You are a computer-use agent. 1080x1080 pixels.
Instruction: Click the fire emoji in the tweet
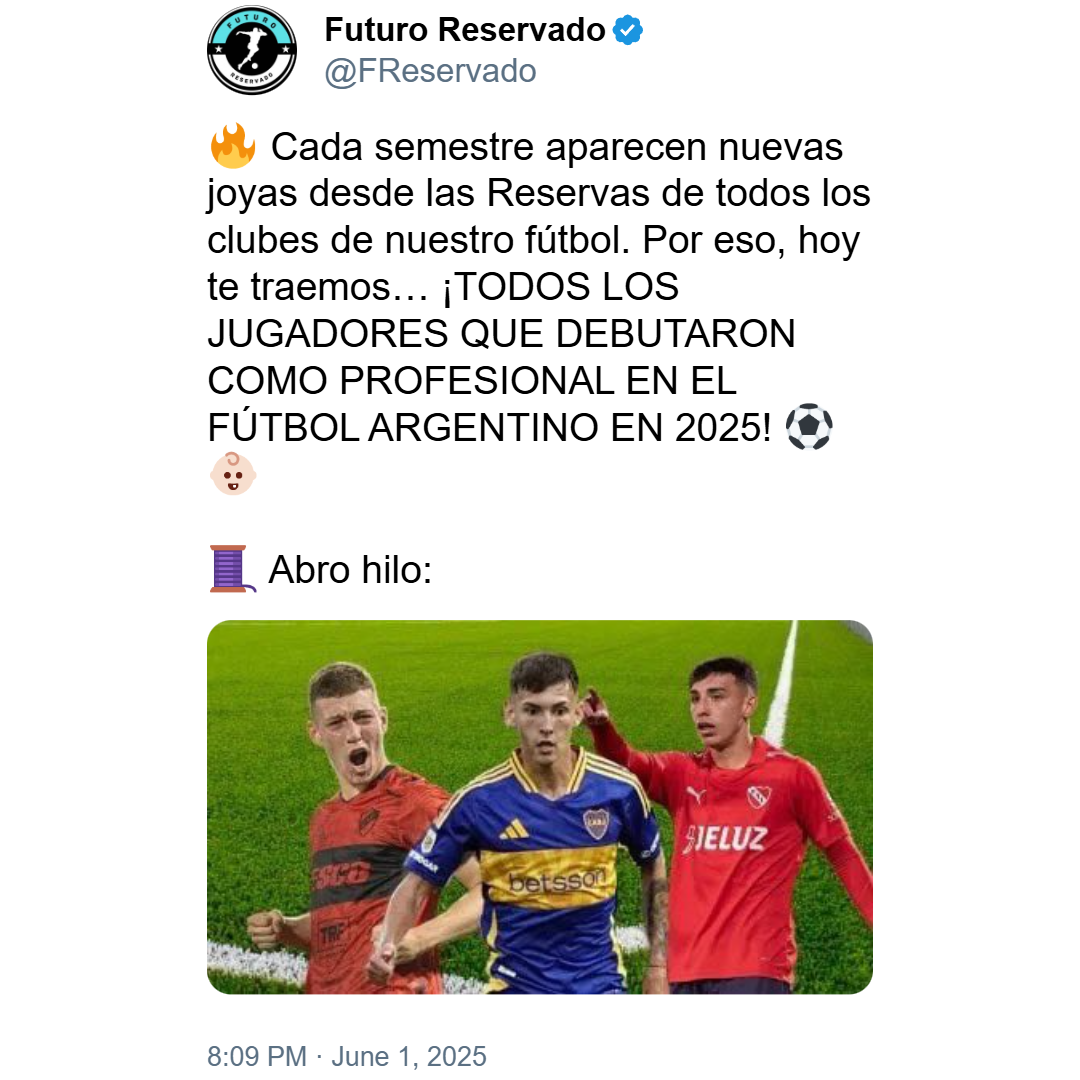tap(233, 146)
